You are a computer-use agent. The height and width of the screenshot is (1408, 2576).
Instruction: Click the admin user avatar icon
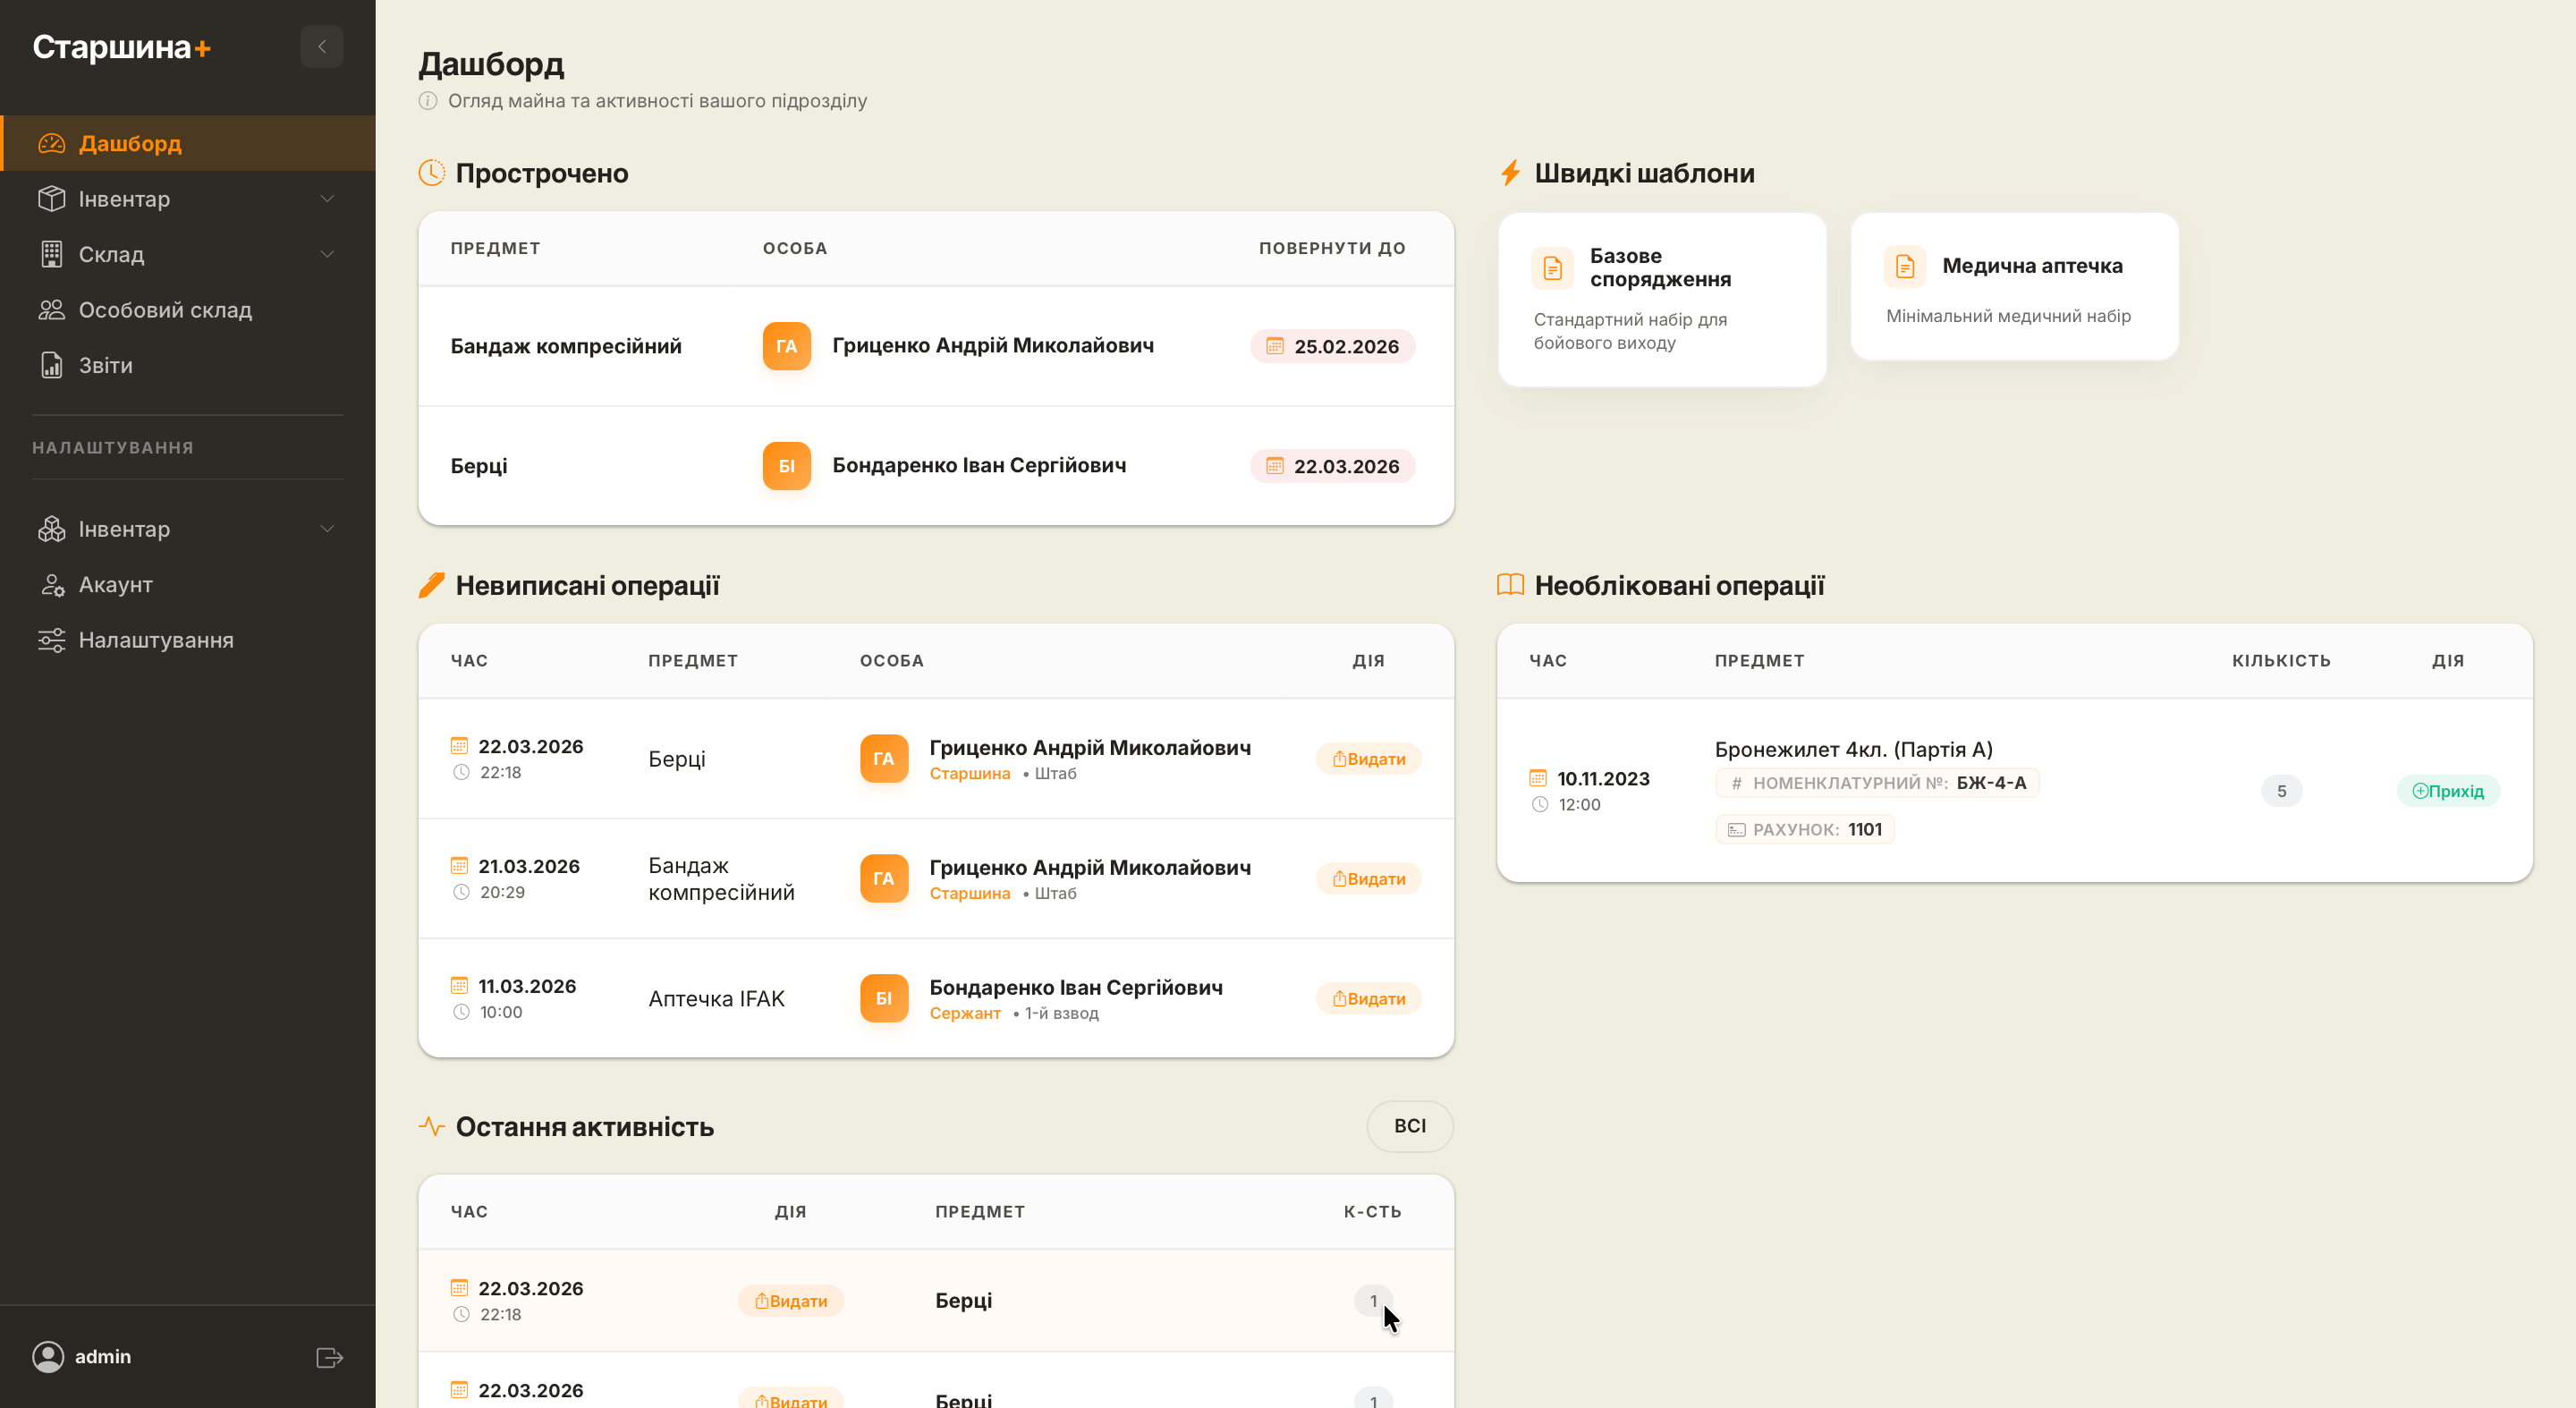point(48,1357)
